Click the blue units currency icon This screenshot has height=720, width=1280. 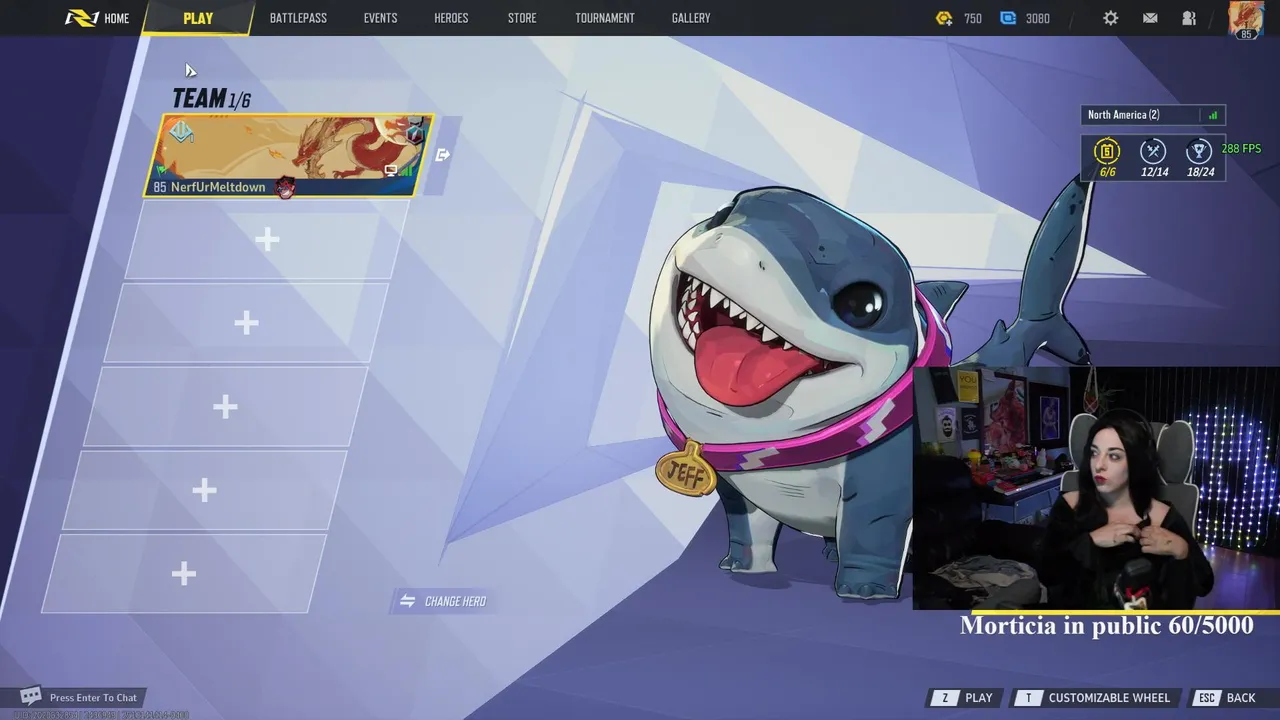(x=1008, y=18)
